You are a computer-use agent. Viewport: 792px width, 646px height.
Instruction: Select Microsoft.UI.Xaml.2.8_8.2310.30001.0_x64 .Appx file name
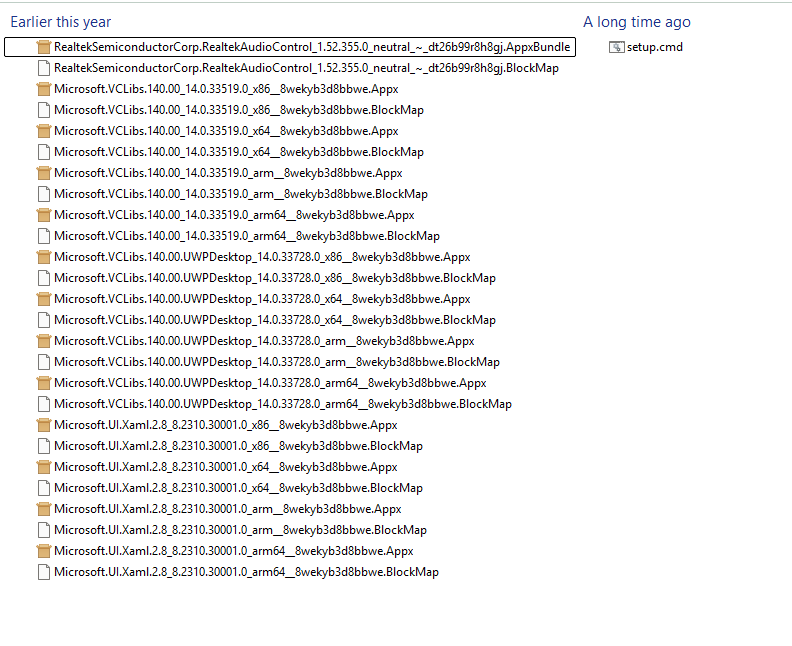(226, 467)
